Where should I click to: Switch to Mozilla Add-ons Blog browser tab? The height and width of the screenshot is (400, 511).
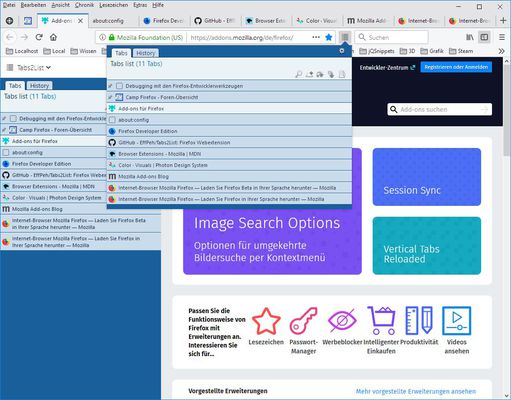[367, 21]
